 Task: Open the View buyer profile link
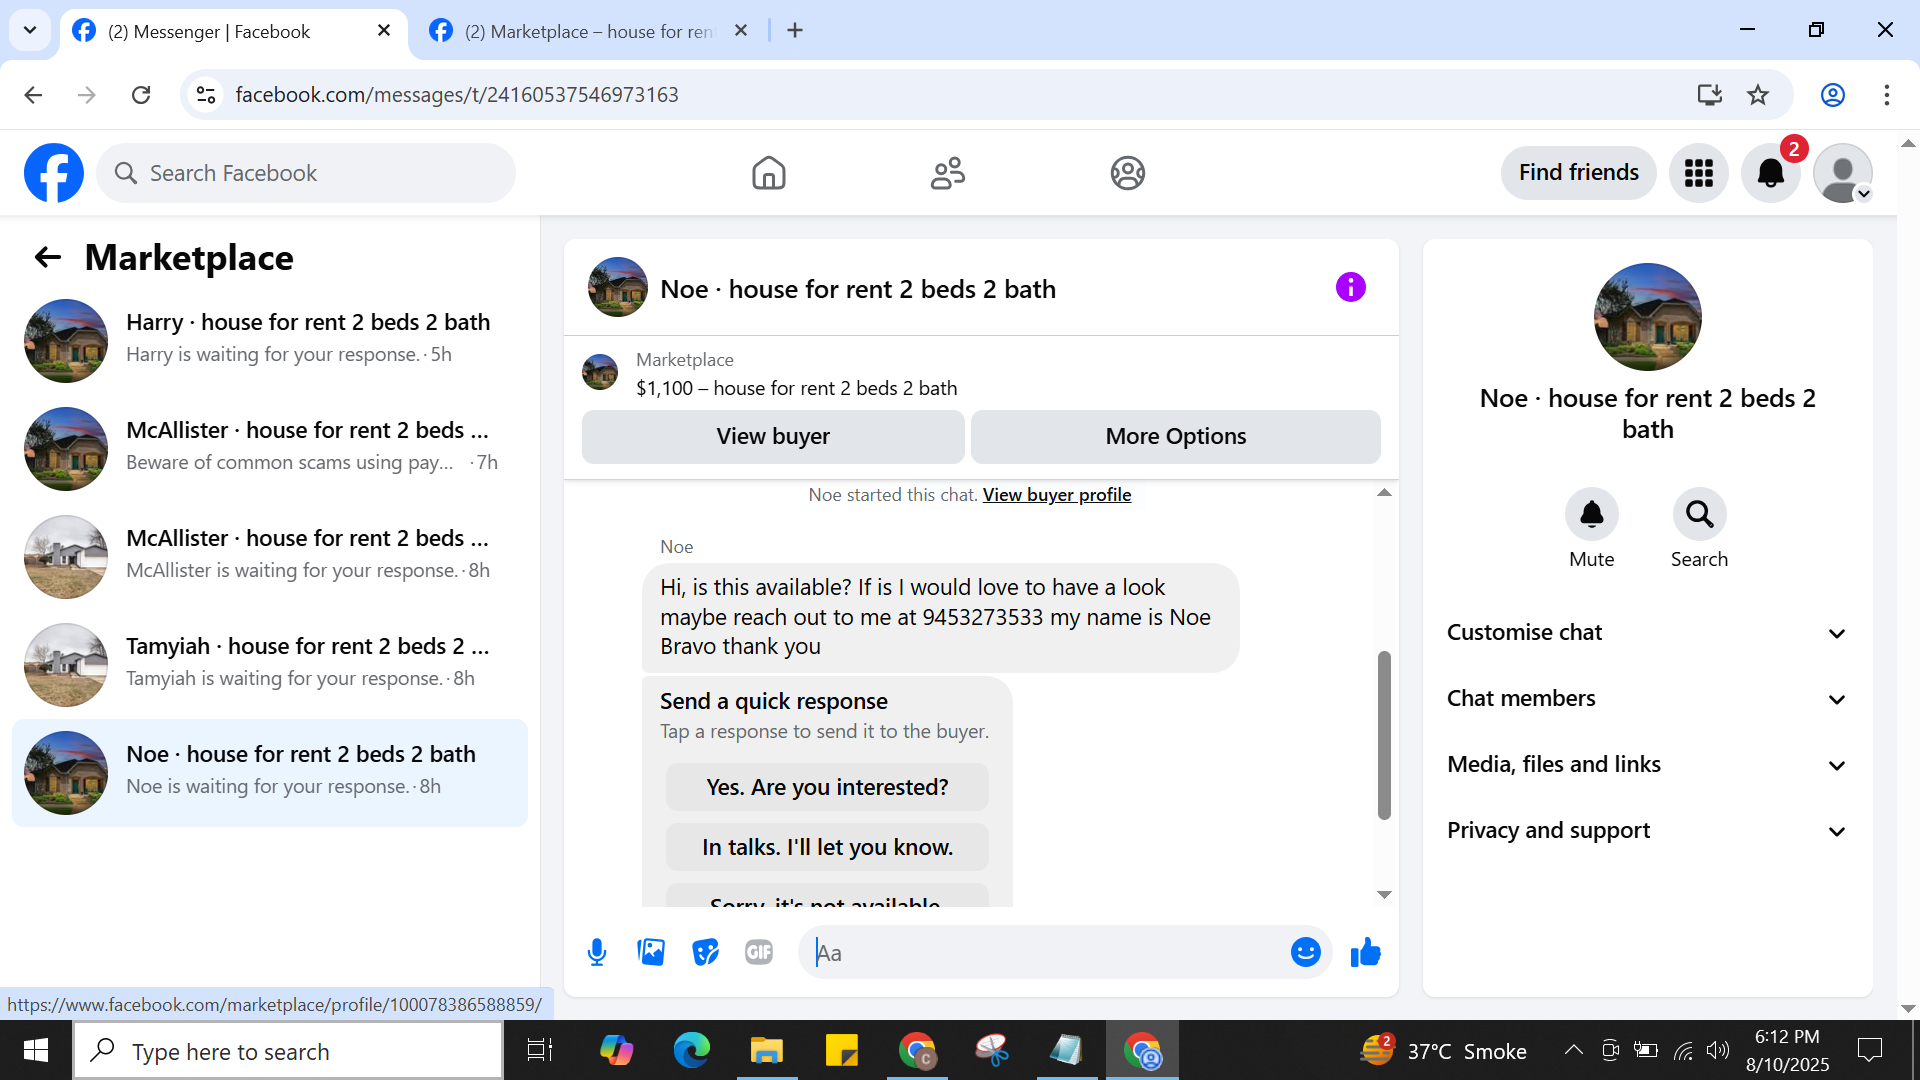[x=1056, y=495]
